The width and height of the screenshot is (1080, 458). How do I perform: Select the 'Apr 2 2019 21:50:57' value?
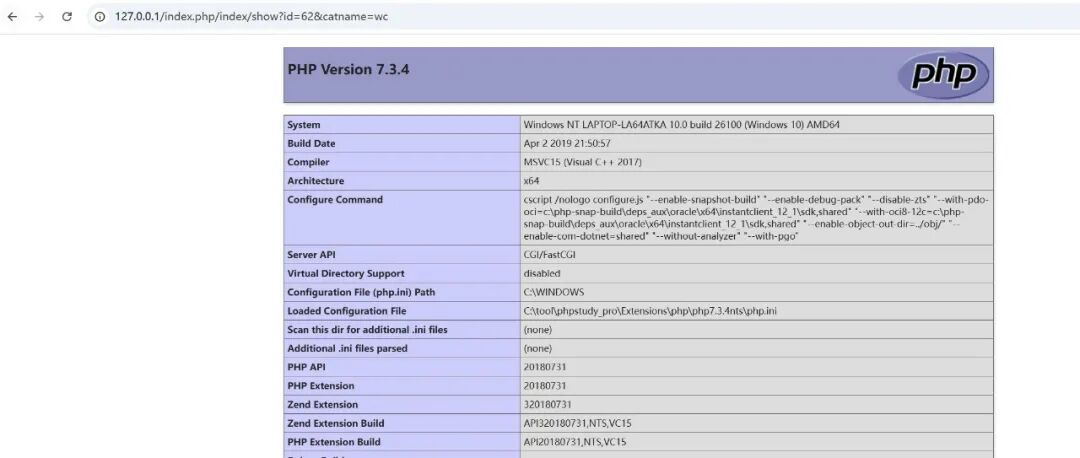click(567, 143)
